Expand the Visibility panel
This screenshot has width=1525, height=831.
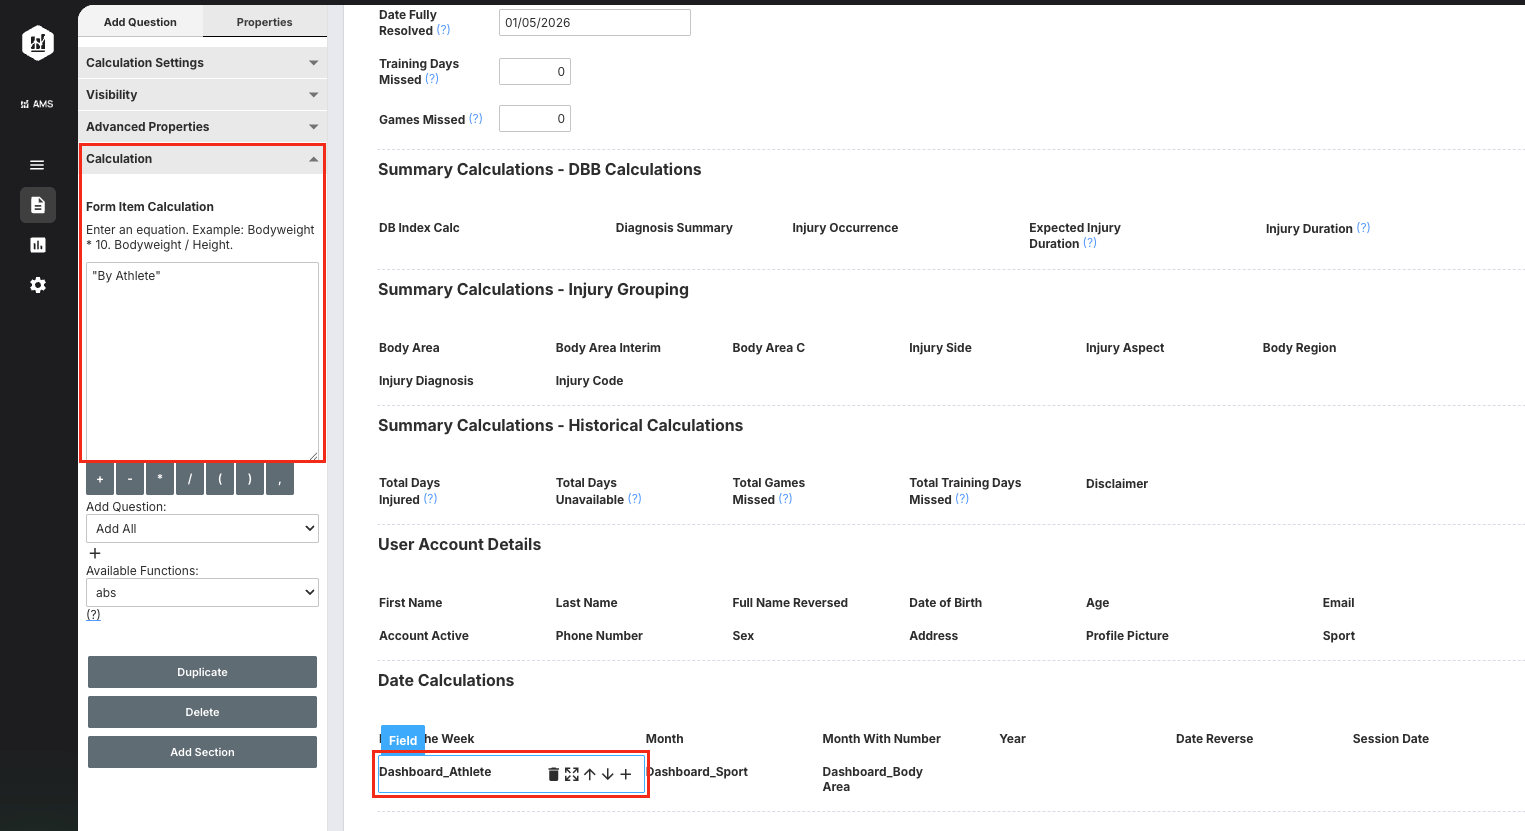tap(203, 95)
